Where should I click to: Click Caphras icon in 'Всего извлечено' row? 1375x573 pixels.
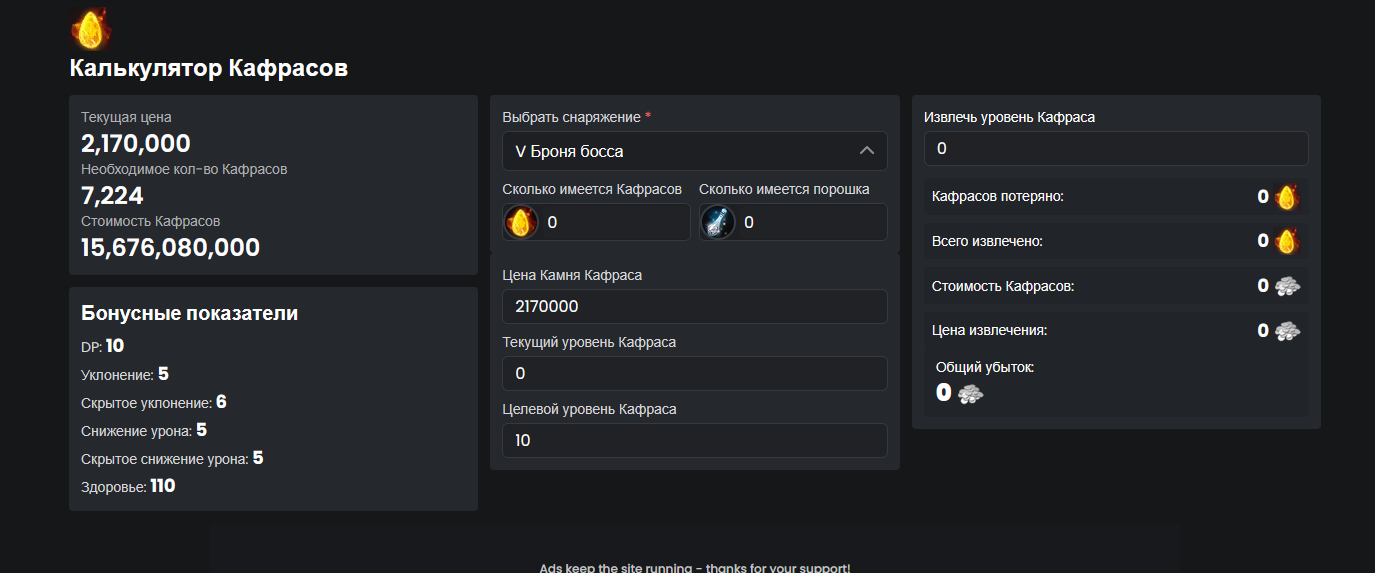tap(1286, 241)
